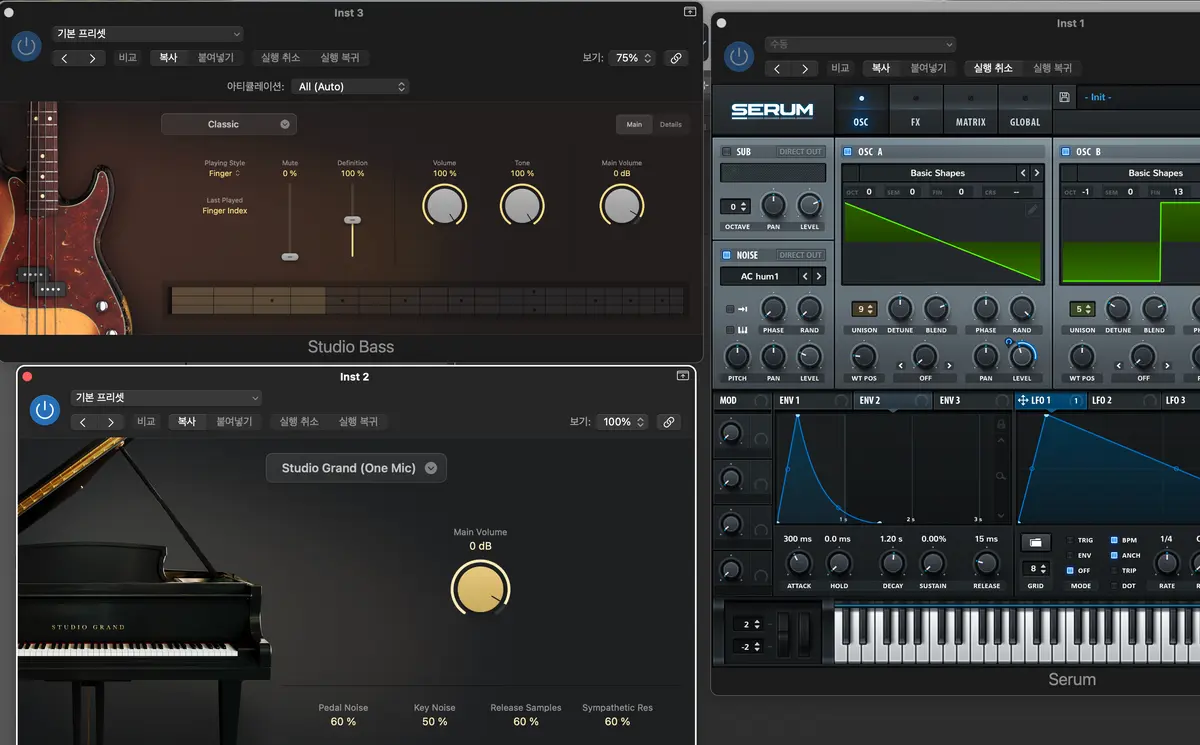Click the Definition slider handle in Studio Bass
The width and height of the screenshot is (1200, 745).
(x=352, y=219)
